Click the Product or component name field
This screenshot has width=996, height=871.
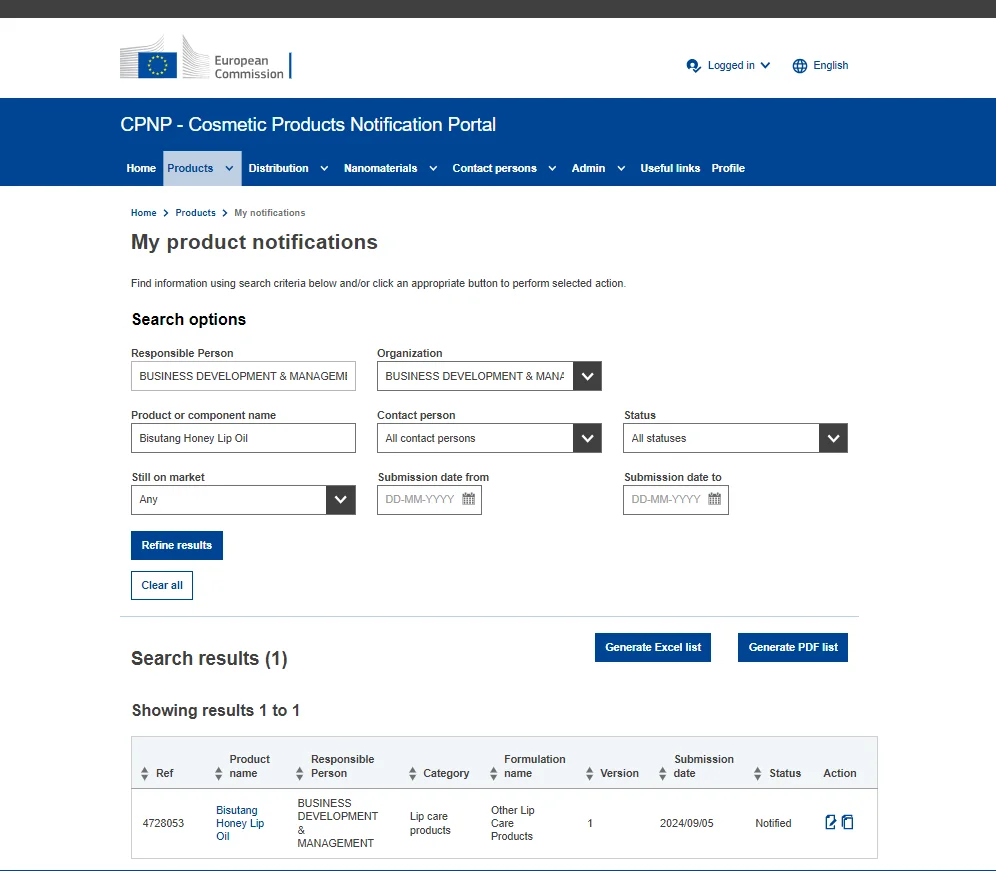pyautogui.click(x=243, y=438)
